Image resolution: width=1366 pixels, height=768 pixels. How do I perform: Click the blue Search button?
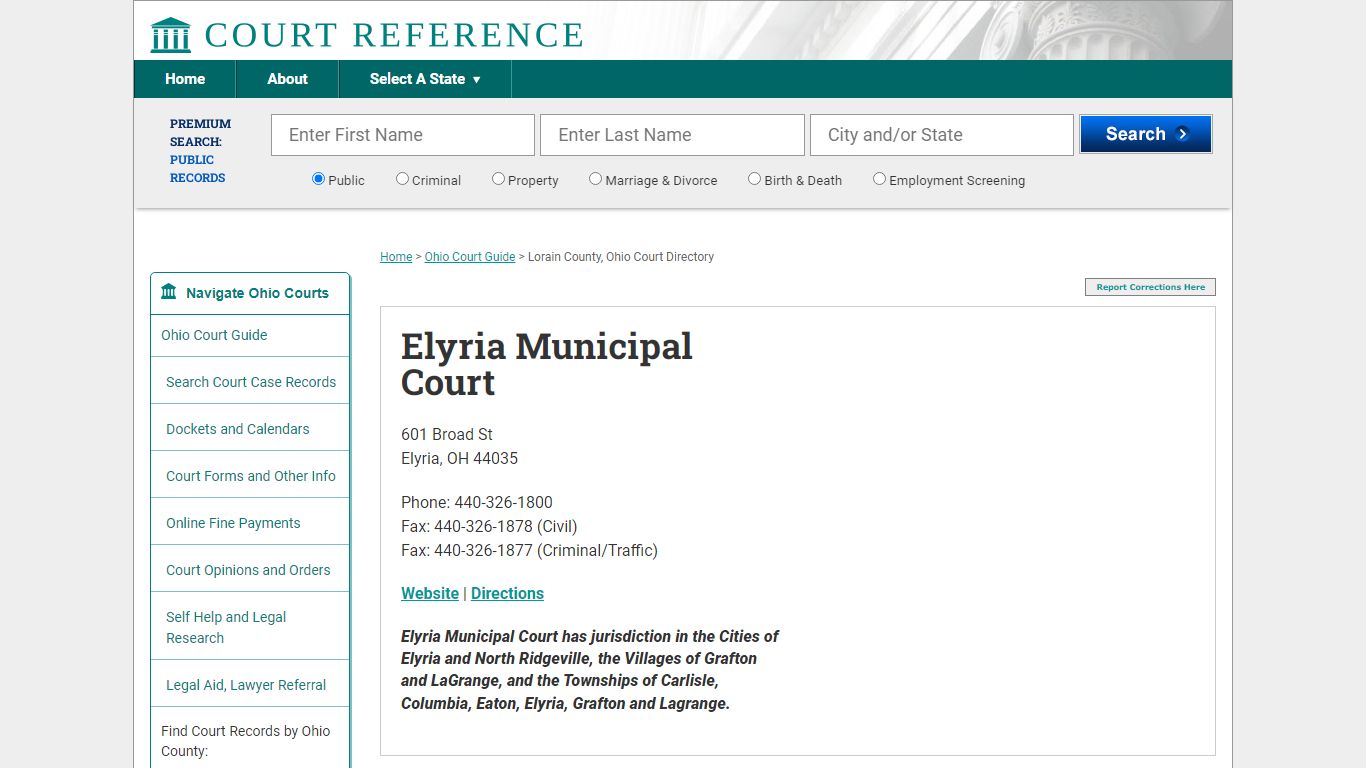tap(1146, 134)
